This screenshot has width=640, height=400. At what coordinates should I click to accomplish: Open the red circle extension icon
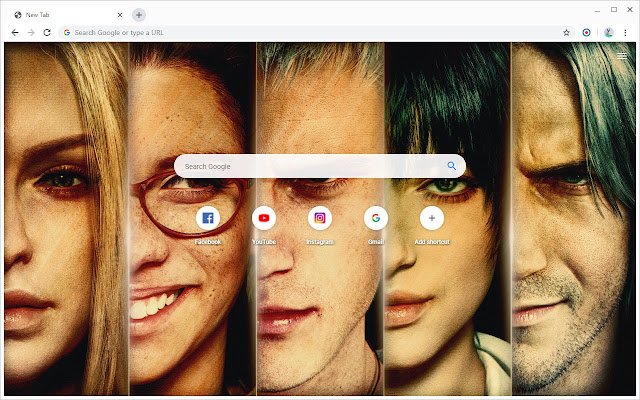[586, 33]
